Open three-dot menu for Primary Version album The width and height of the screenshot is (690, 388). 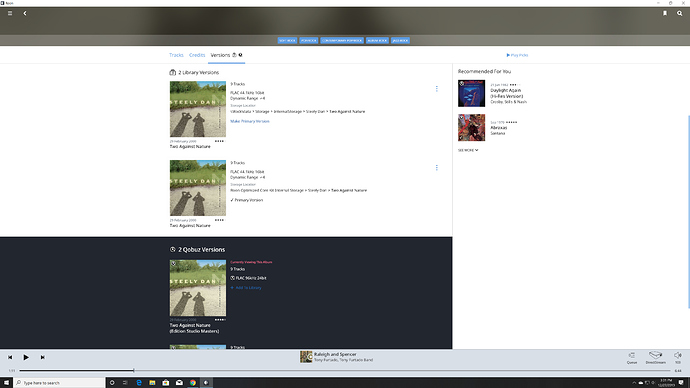tap(437, 168)
